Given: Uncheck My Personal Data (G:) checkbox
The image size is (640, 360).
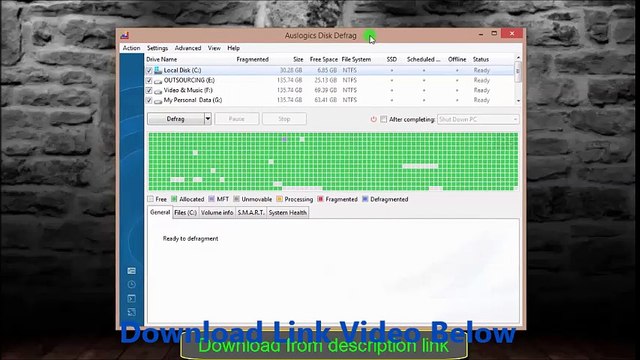Looking at the screenshot, I should 149,100.
